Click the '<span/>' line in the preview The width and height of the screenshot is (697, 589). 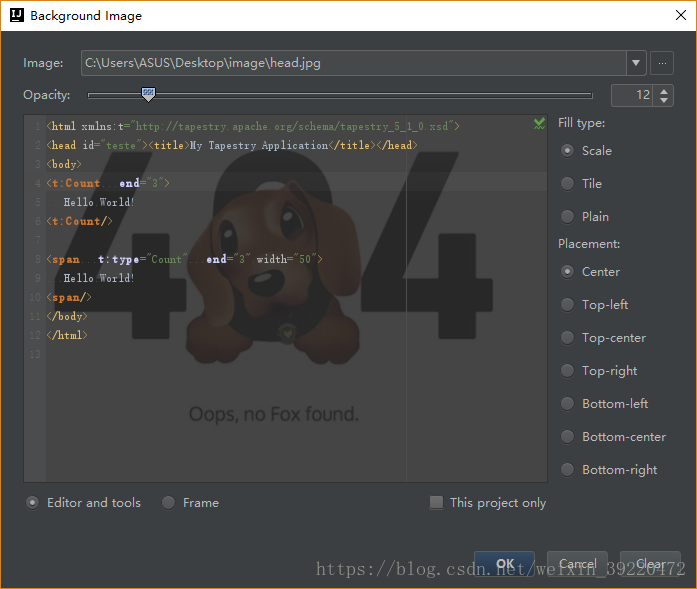point(69,297)
